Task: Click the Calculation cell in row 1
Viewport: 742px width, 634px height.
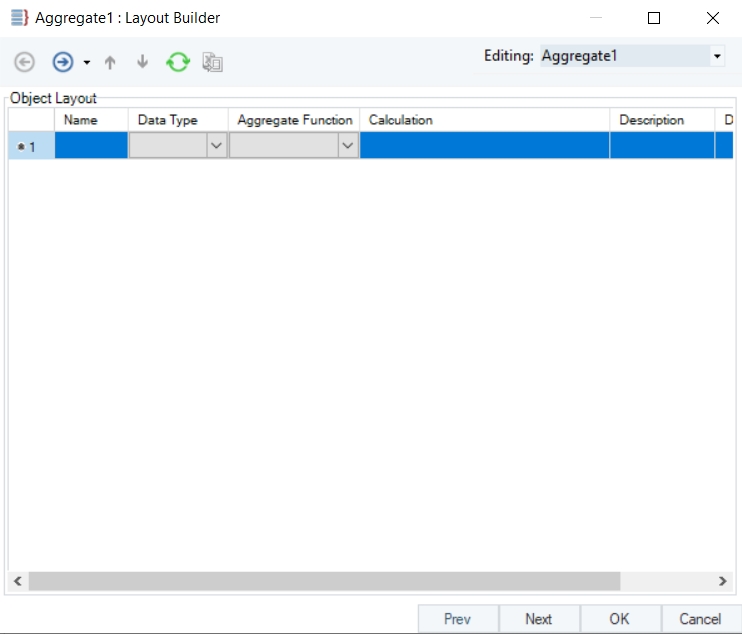Action: (484, 146)
